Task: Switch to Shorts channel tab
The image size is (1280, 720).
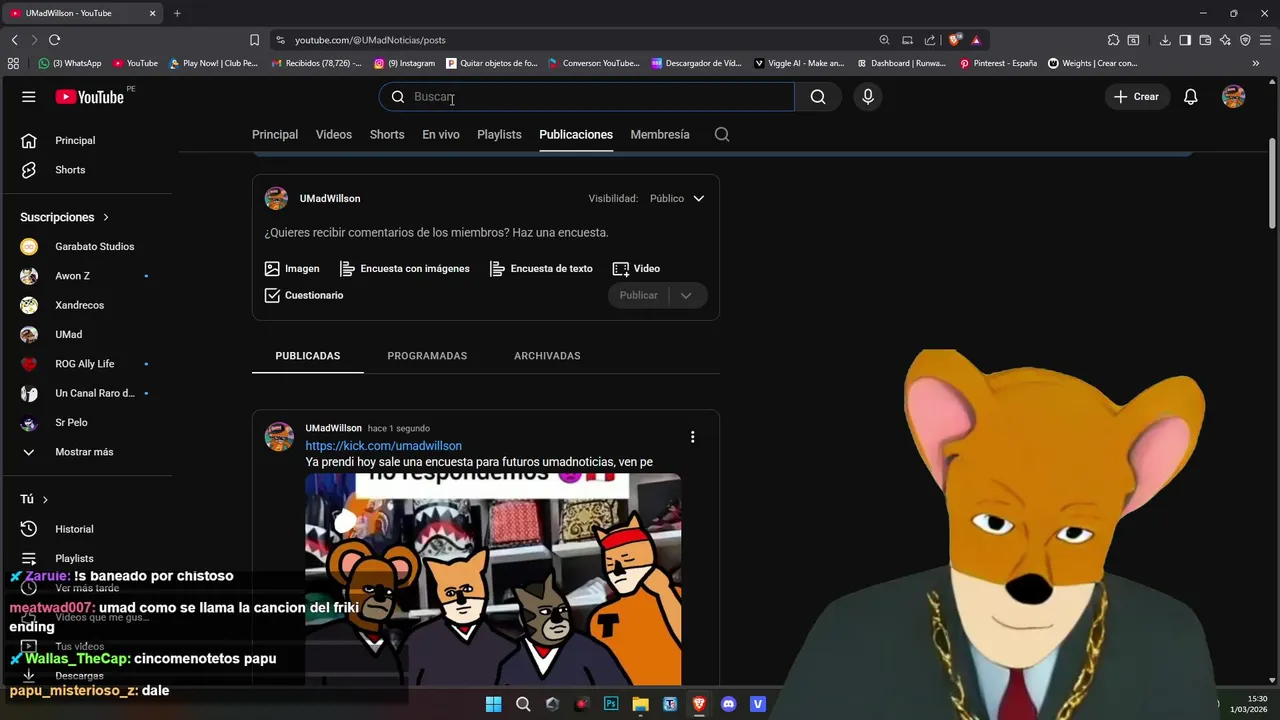Action: coord(387,134)
